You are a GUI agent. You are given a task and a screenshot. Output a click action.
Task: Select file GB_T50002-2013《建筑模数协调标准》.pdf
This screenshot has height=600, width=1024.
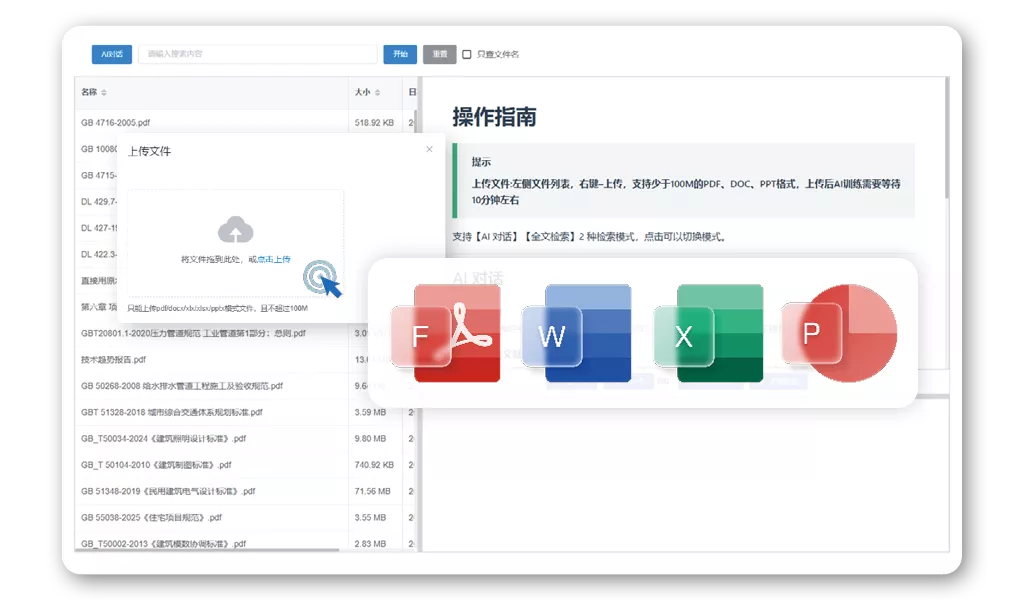click(x=163, y=544)
